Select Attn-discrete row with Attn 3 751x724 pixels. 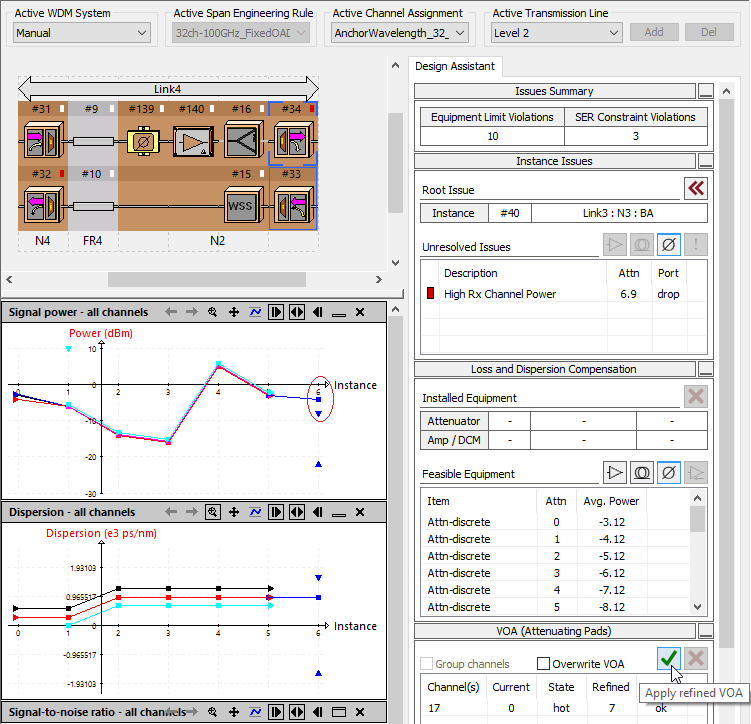click(556, 573)
